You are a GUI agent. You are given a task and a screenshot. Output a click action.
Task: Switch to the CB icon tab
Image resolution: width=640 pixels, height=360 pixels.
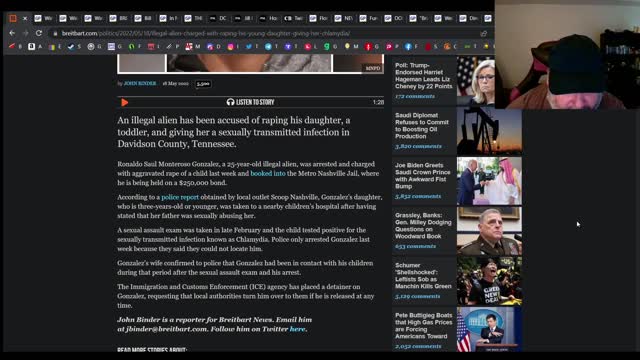tap(293, 18)
